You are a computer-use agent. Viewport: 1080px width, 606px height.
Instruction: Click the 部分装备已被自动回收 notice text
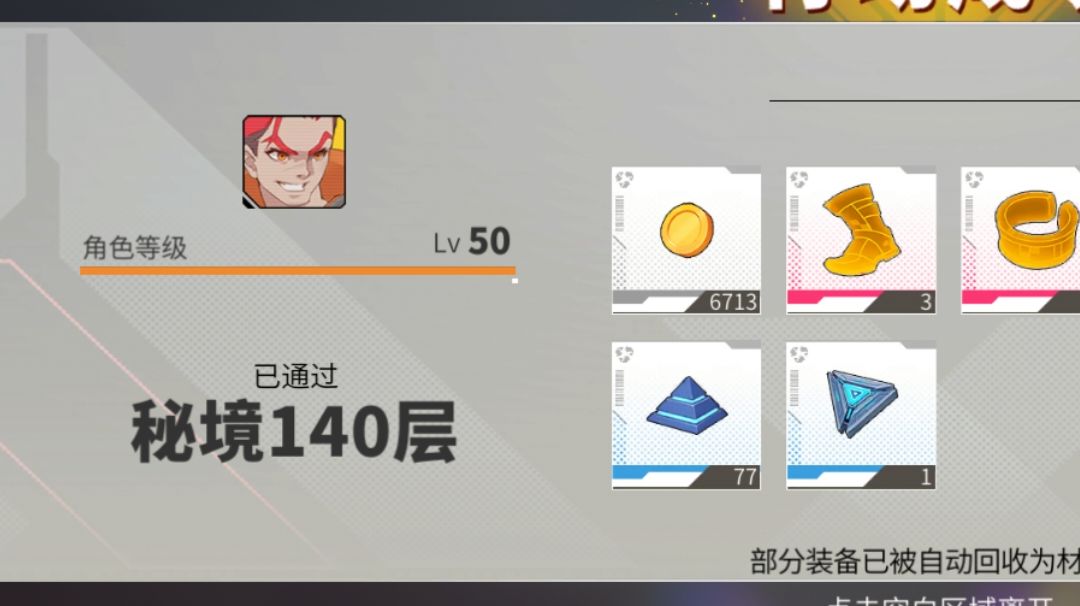pyautogui.click(x=915, y=562)
